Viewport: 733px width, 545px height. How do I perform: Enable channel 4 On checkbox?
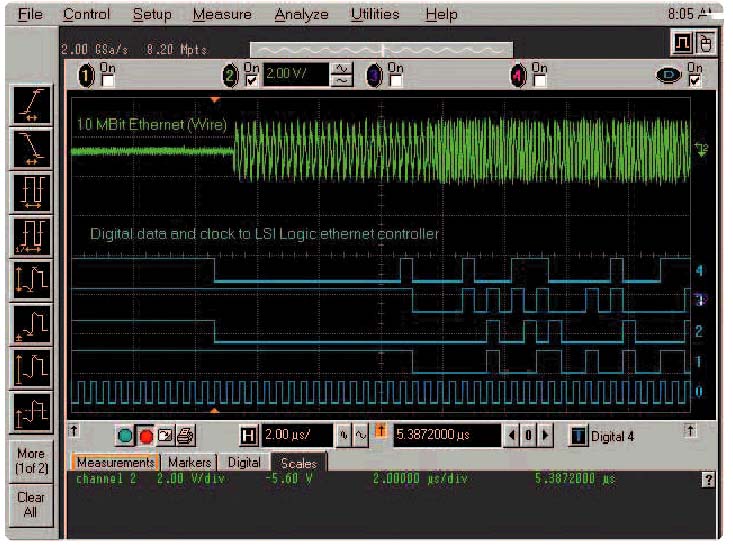[x=539, y=81]
